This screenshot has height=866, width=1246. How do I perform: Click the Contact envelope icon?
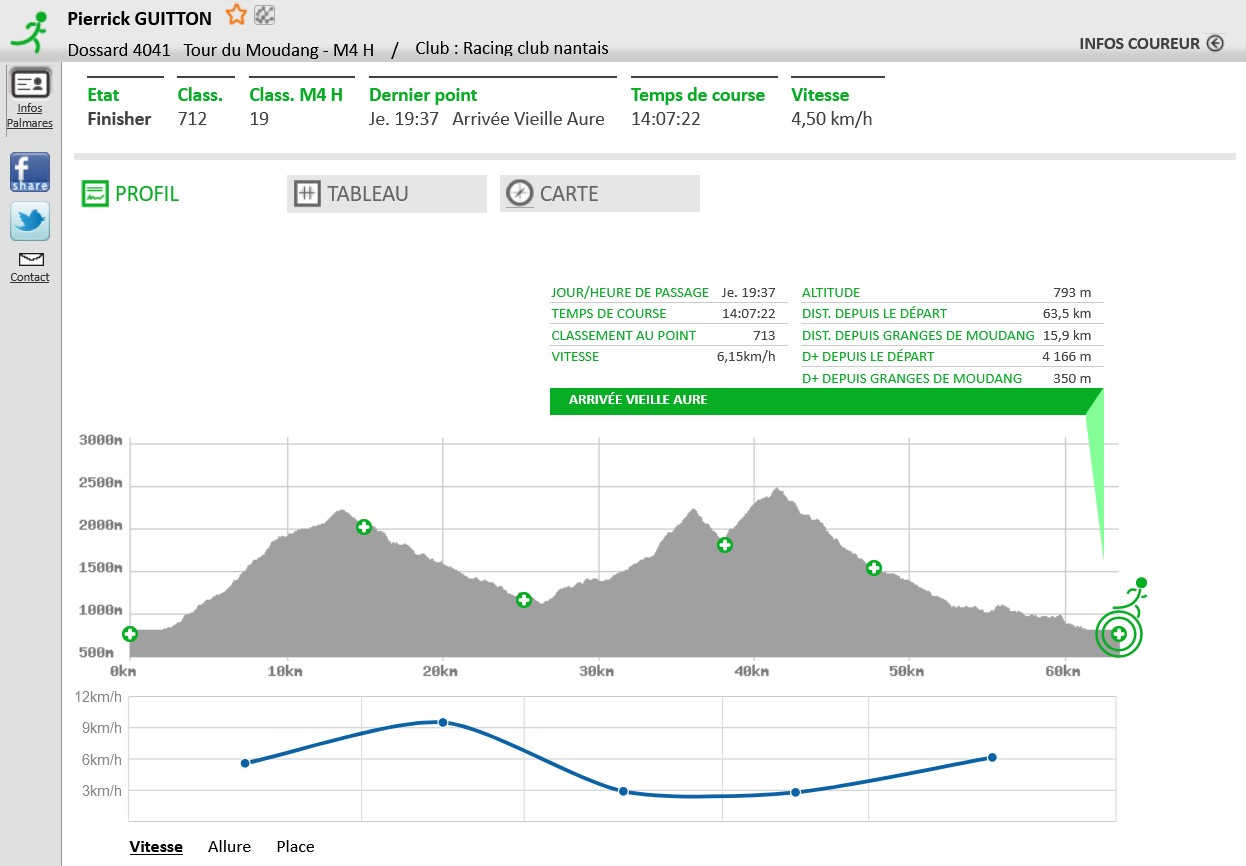tap(30, 260)
